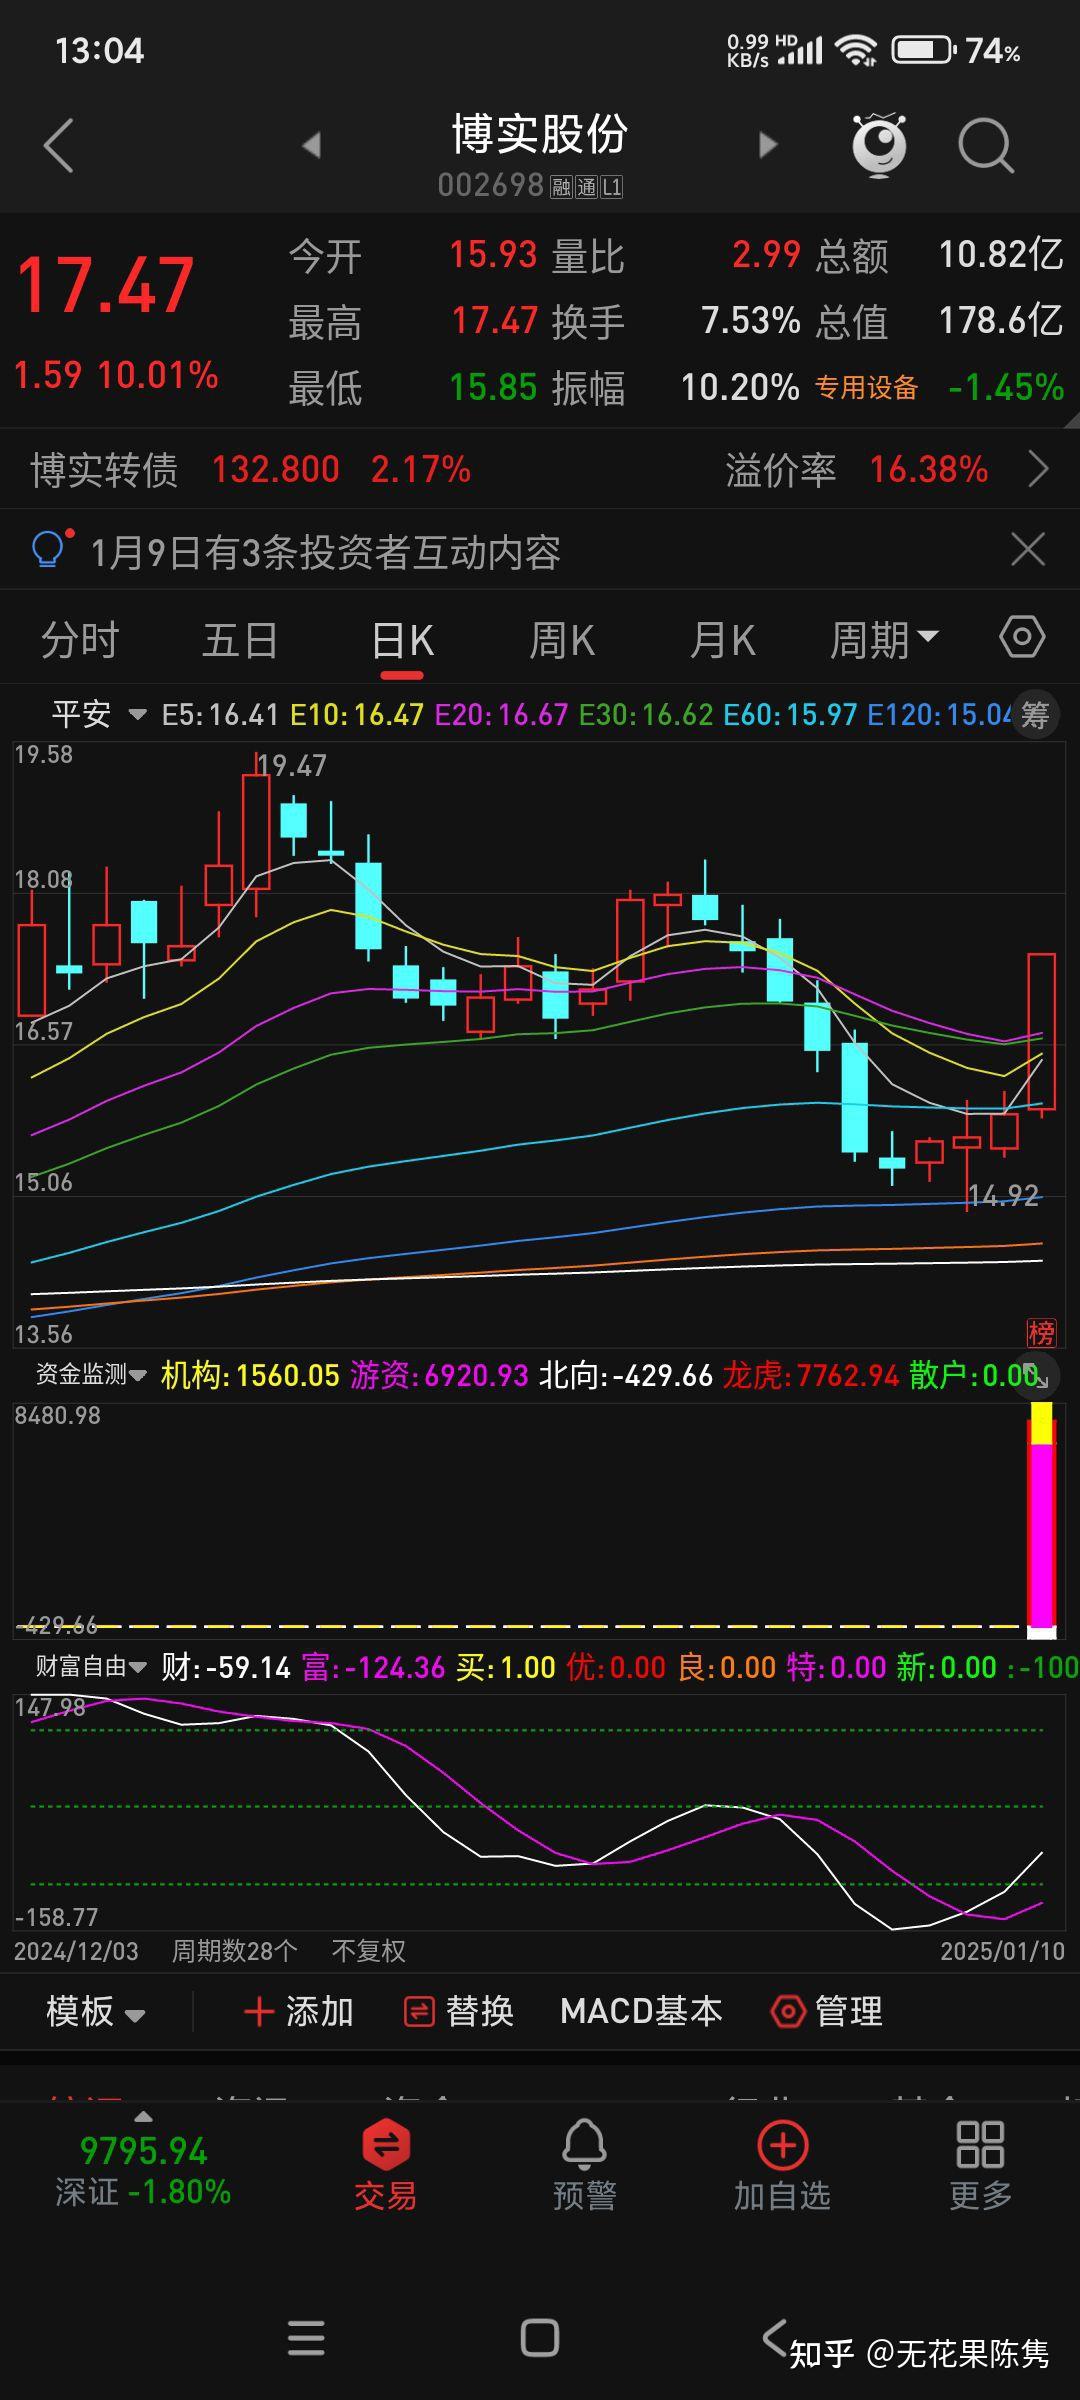The height and width of the screenshot is (2400, 1080).
Task: Switch to previous stock with left triangle
Action: (312, 146)
